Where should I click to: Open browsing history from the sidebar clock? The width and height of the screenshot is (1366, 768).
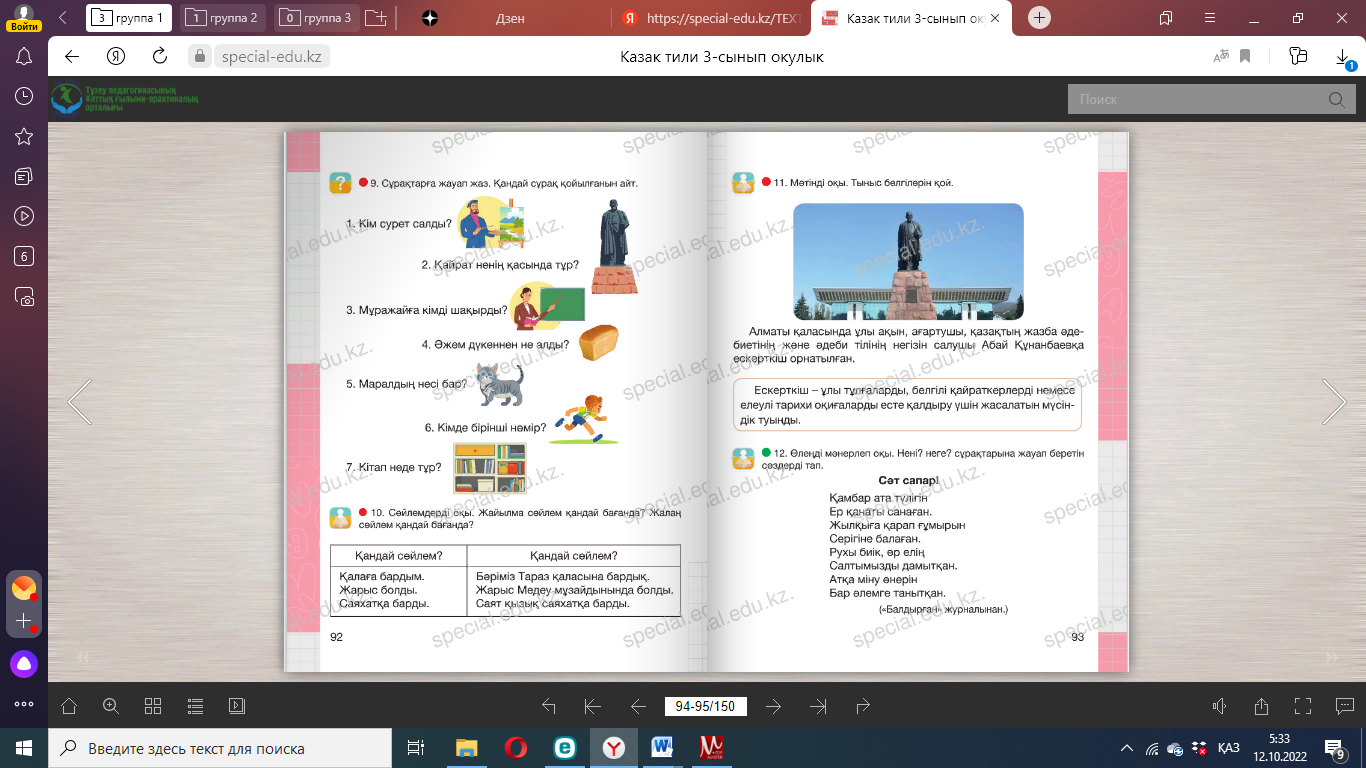25,96
